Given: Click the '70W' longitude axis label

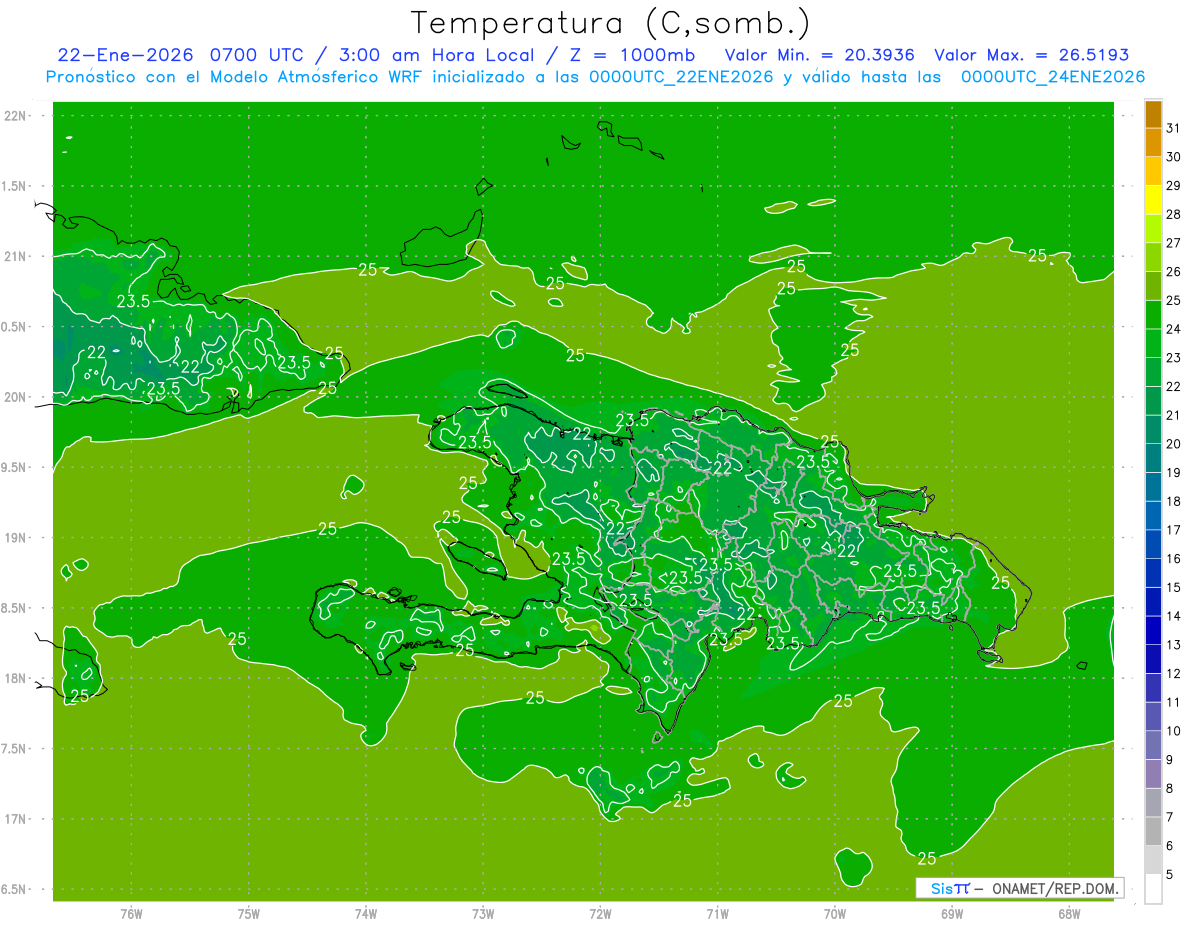Looking at the screenshot, I should 835,913.
